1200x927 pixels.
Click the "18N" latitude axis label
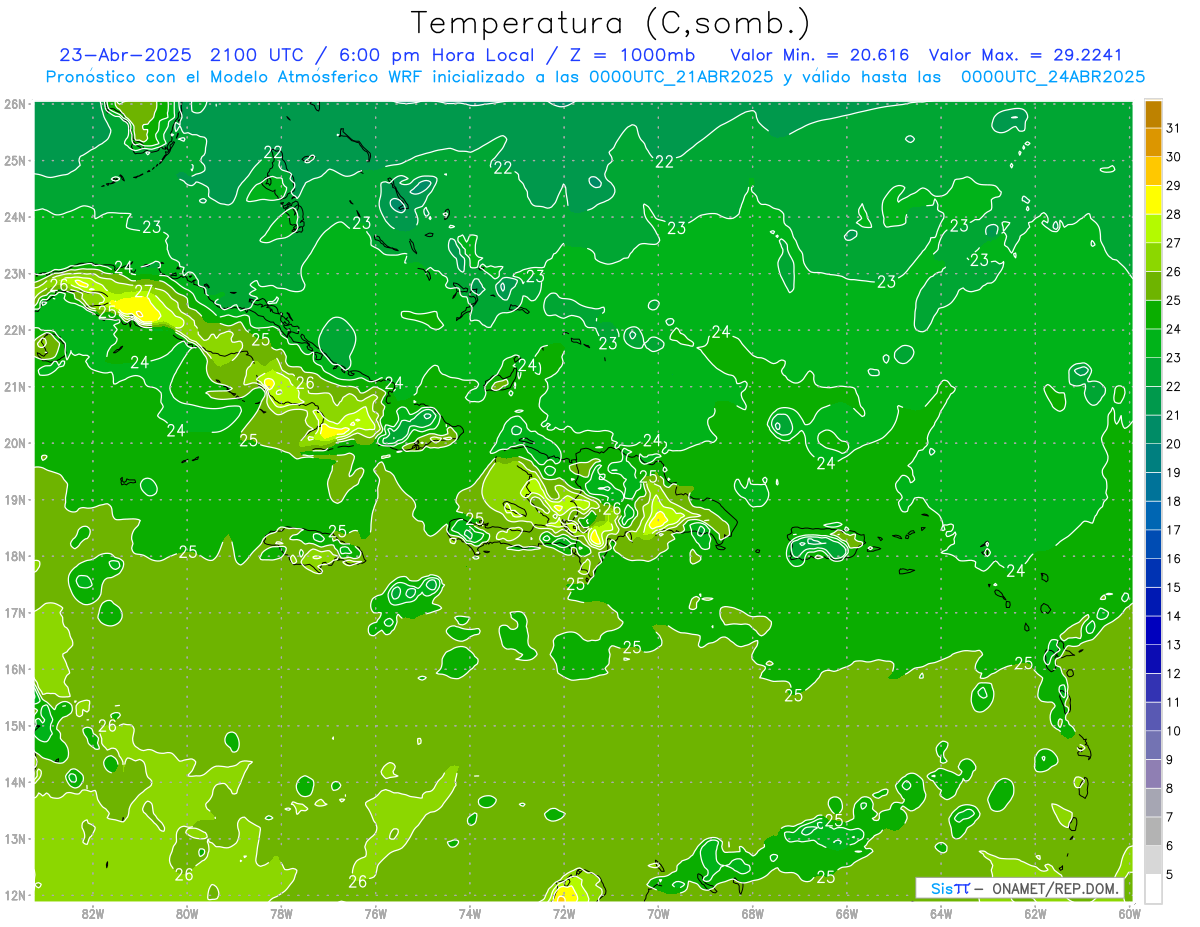point(15,556)
